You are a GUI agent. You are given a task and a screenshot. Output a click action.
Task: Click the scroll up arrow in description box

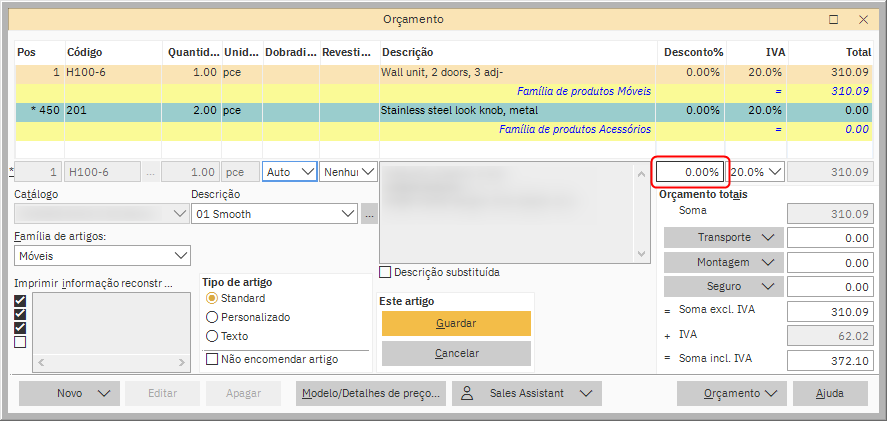pyautogui.click(x=643, y=175)
